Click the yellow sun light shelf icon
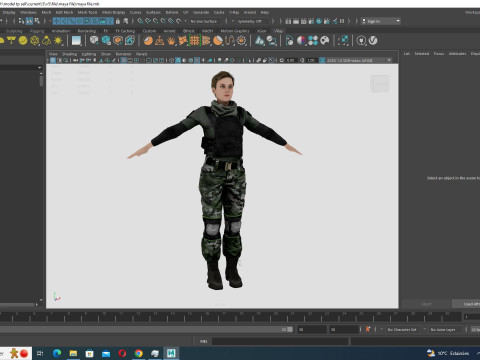480x360 pixels. 58,41
